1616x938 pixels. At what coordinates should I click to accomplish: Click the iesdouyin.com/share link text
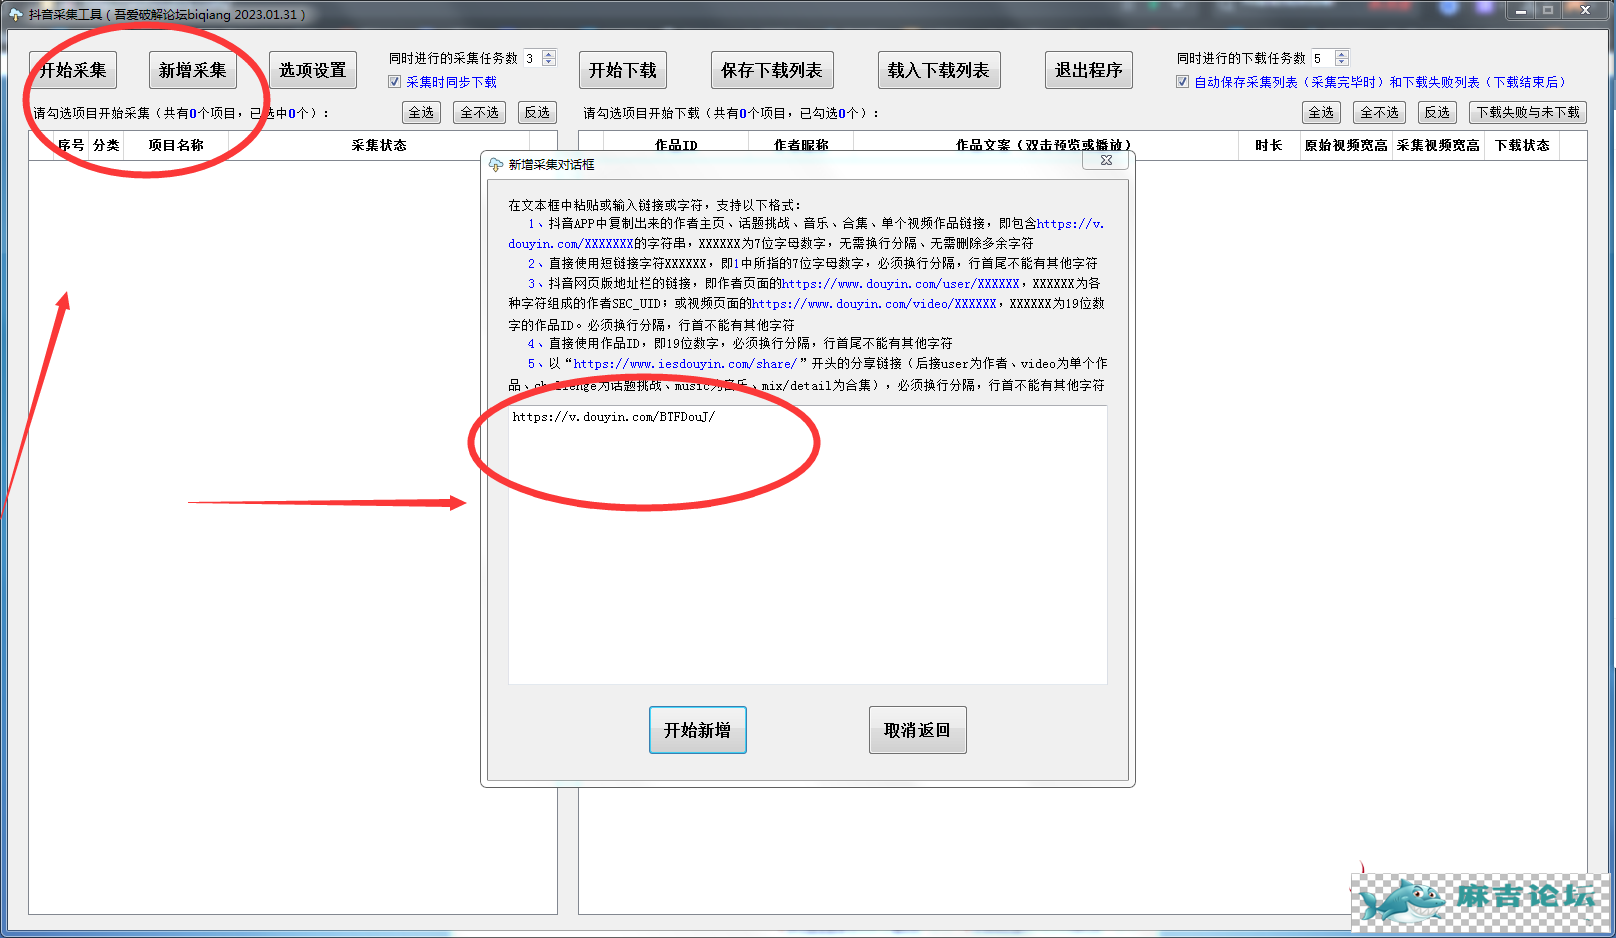(685, 364)
